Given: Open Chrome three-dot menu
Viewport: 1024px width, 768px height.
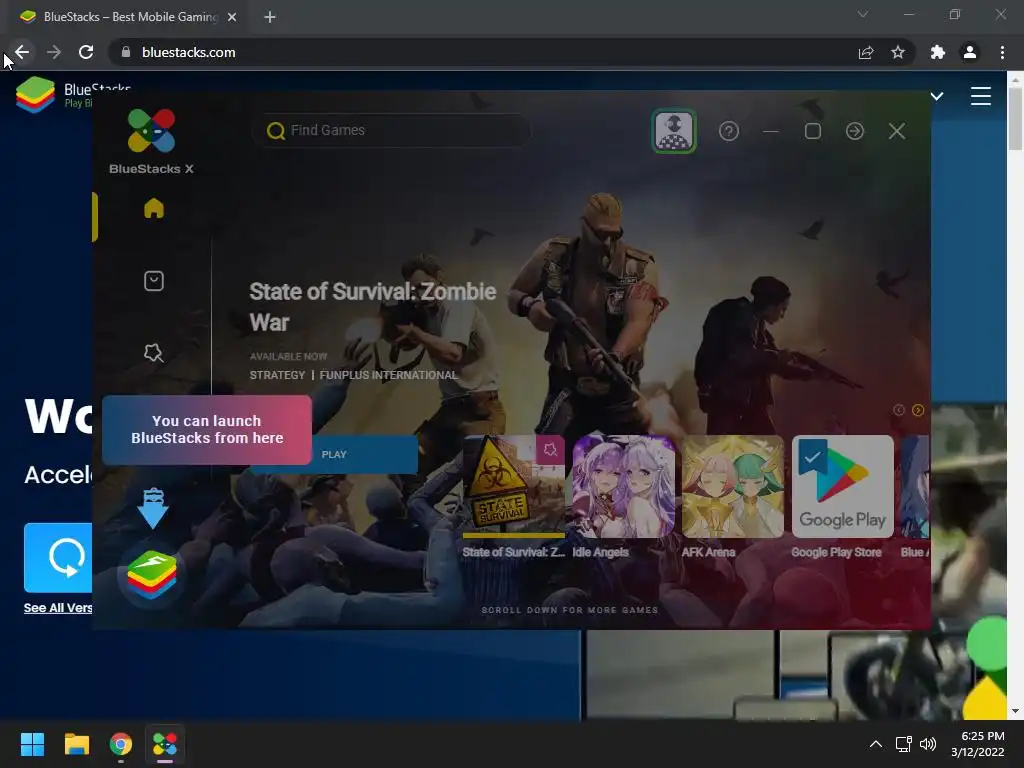Looking at the screenshot, I should coord(1002,52).
